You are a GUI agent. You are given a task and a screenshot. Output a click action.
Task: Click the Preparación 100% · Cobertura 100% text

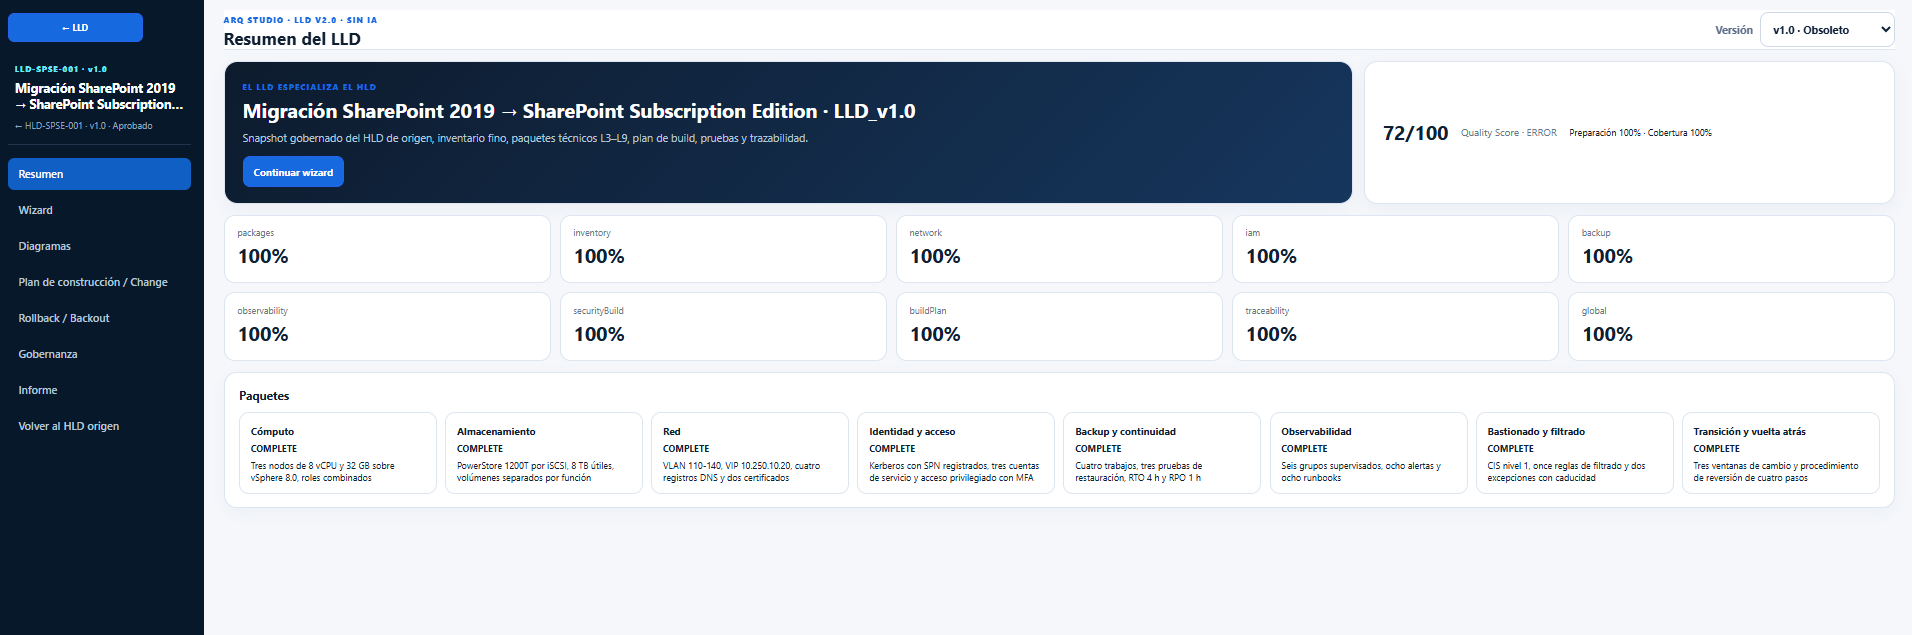1640,133
